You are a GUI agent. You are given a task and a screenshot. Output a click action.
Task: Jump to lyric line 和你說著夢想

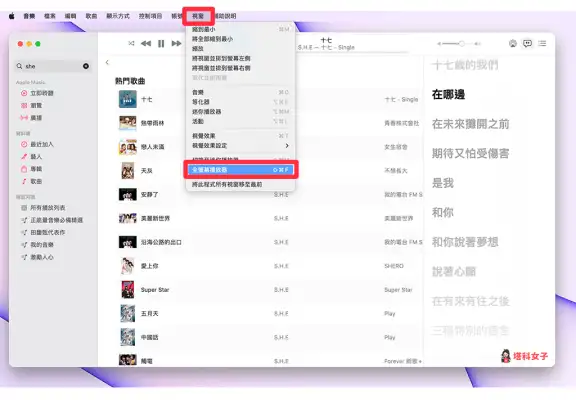pyautogui.click(x=465, y=242)
